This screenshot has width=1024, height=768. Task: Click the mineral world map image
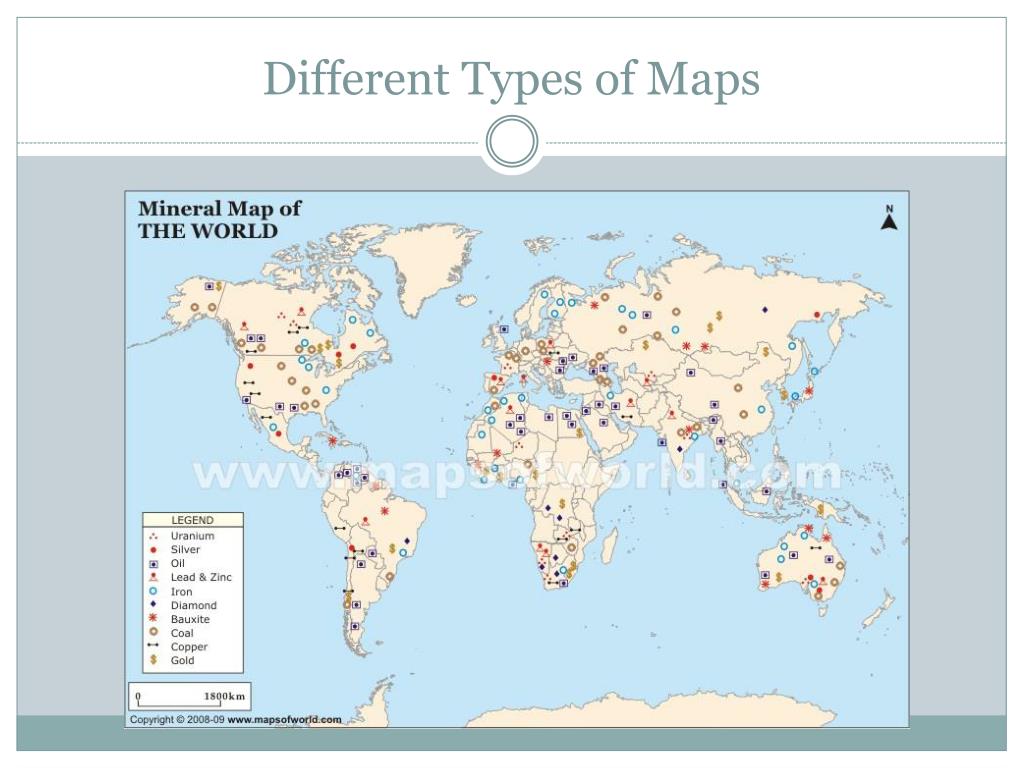pyautogui.click(x=517, y=459)
